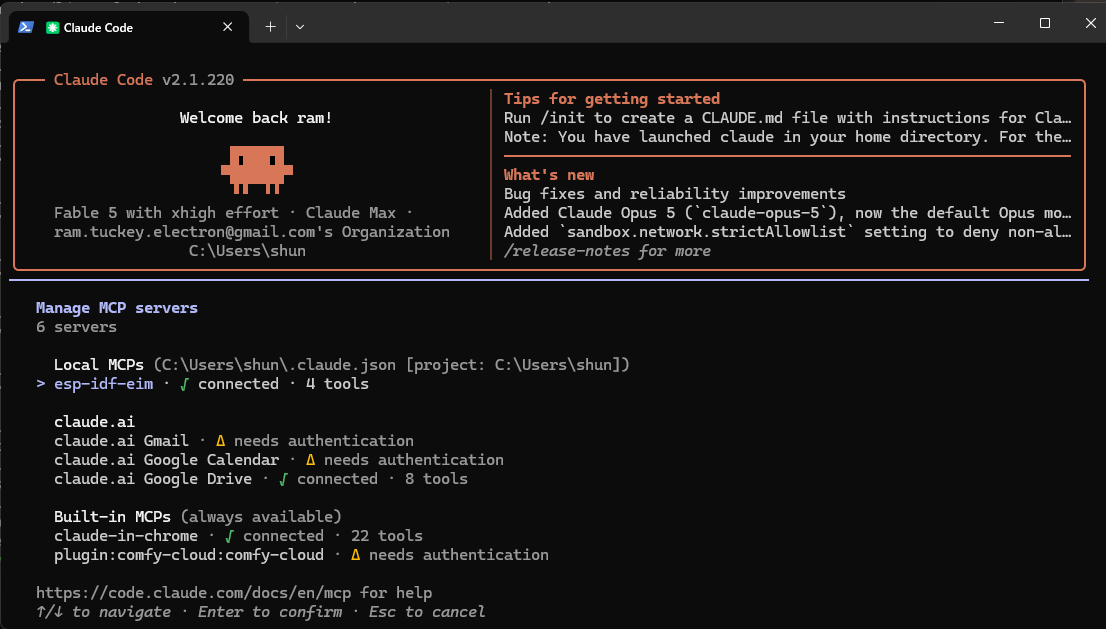Select the plugin:comfy-cloud:comfy-cloud server row
This screenshot has height=629, width=1106.
[301, 555]
